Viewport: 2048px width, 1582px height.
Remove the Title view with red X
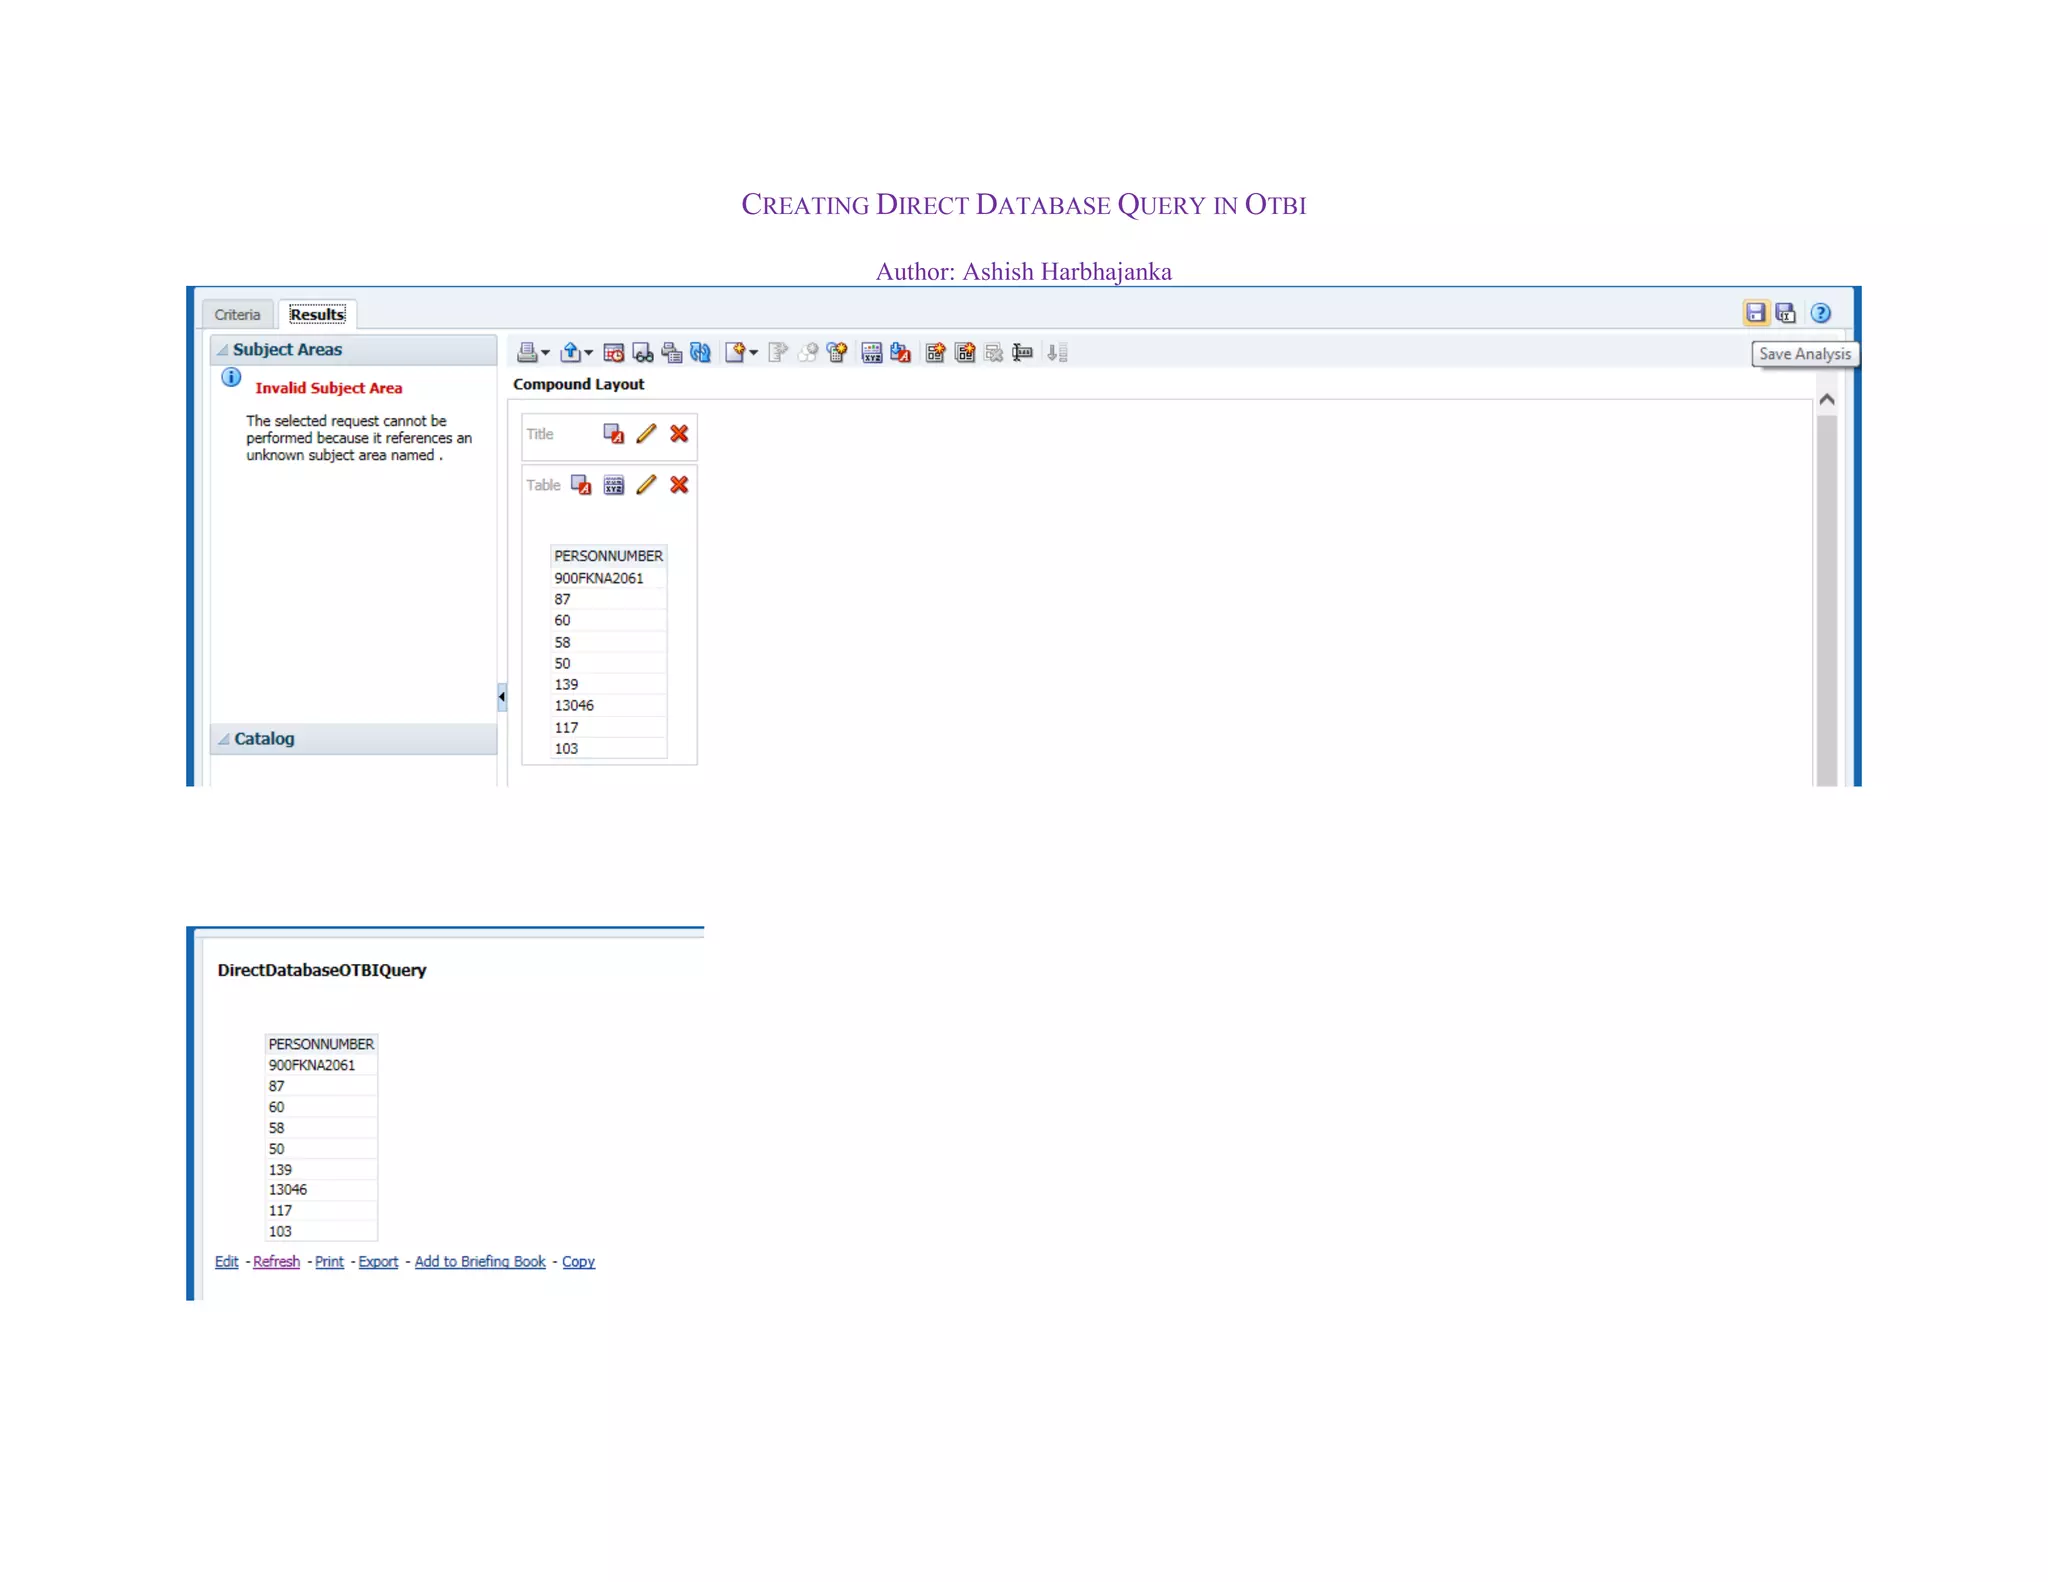pyautogui.click(x=679, y=433)
